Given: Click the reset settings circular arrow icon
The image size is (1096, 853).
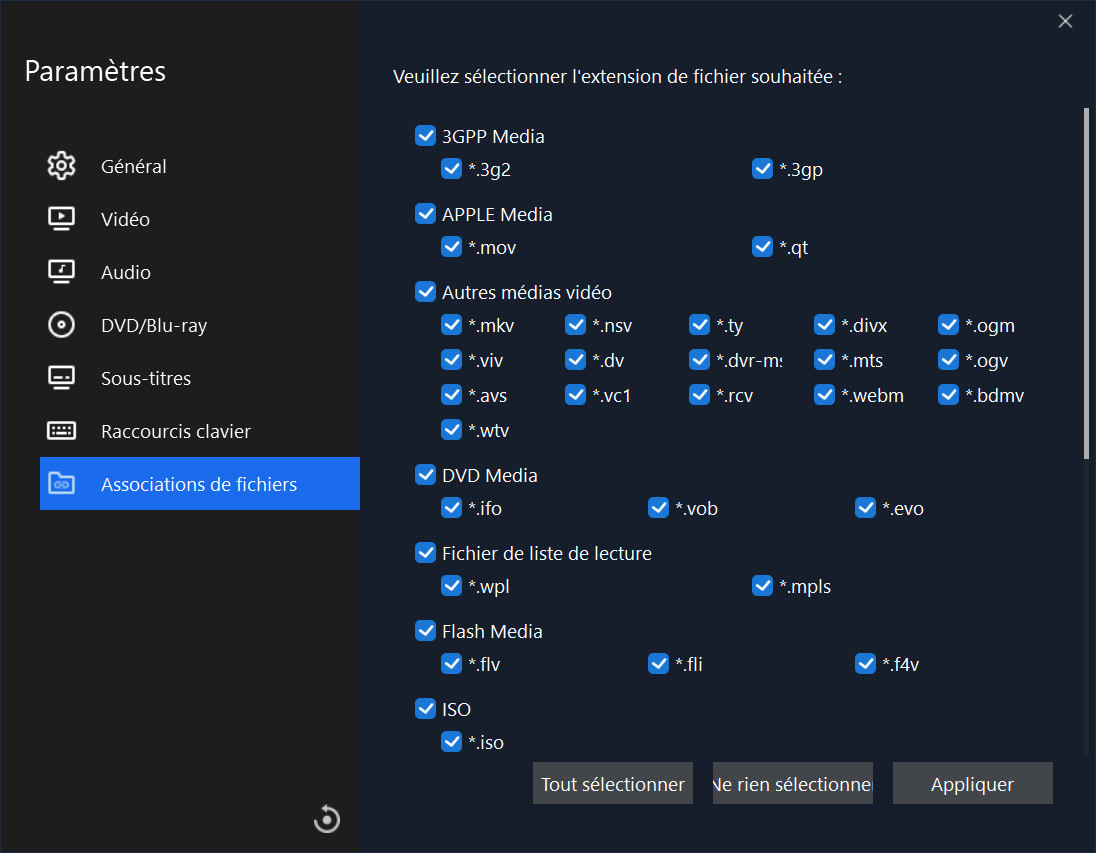Looking at the screenshot, I should pos(327,819).
